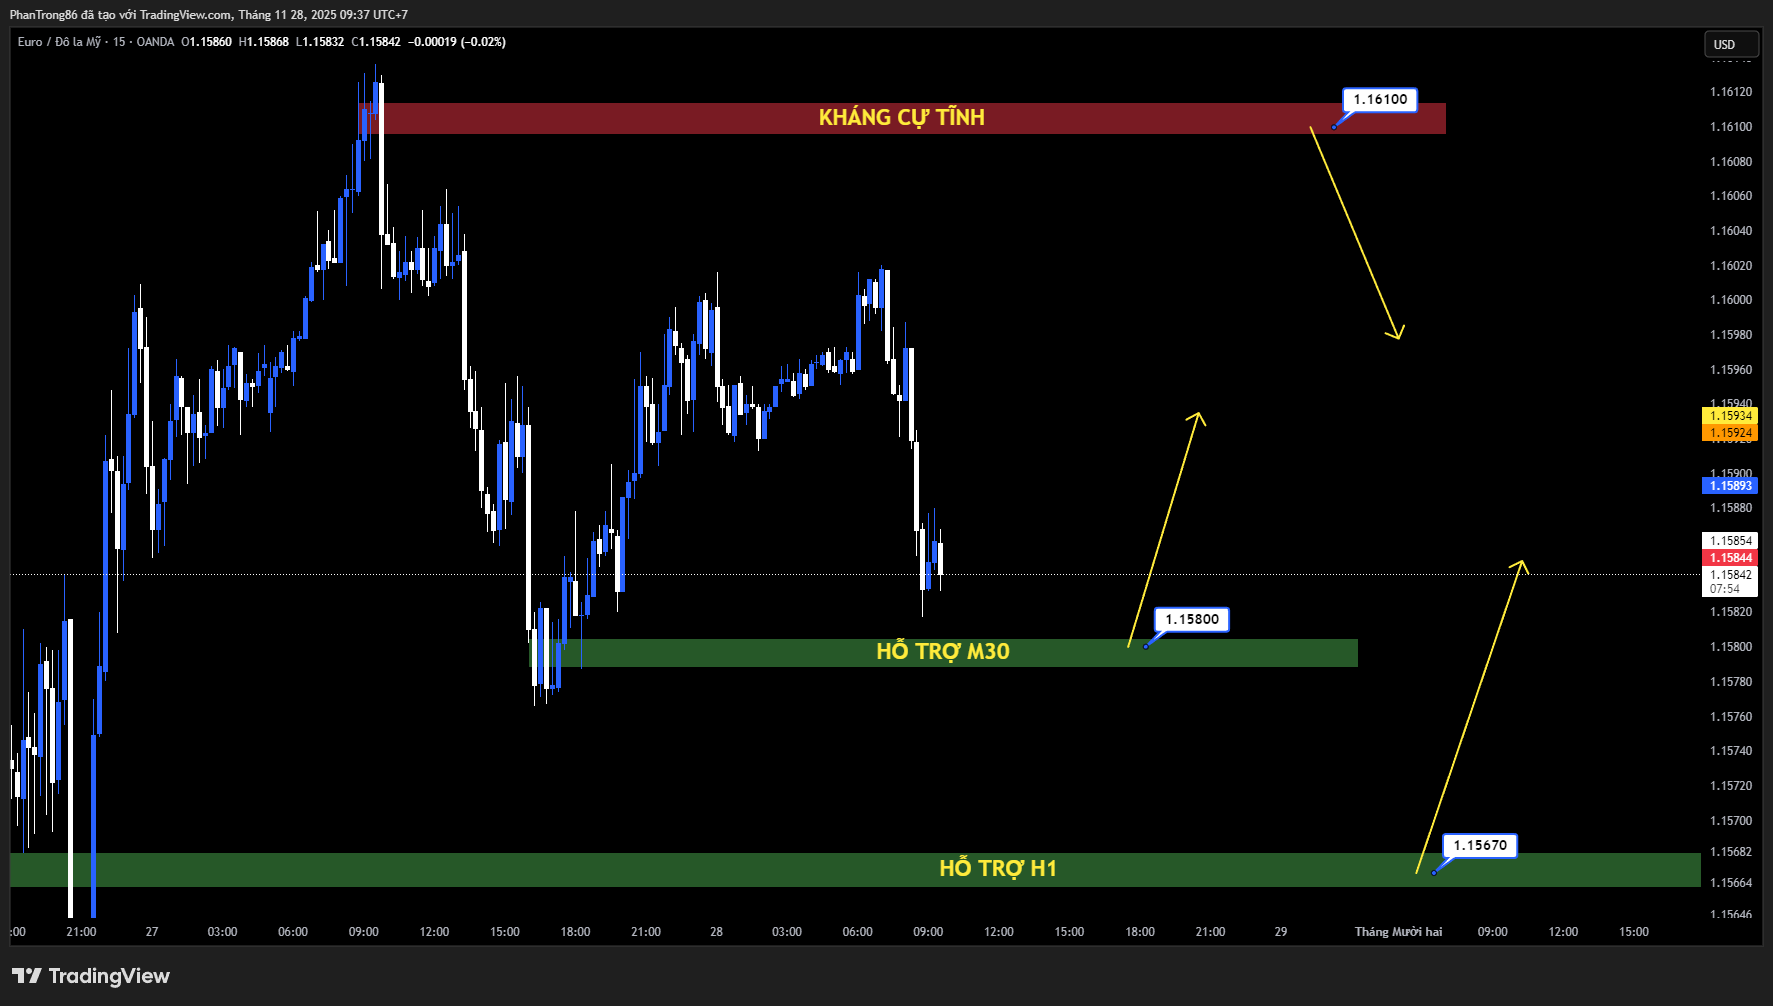Click the 1.15854 price tag on axis
The height and width of the screenshot is (1006, 1773).
[x=1730, y=541]
